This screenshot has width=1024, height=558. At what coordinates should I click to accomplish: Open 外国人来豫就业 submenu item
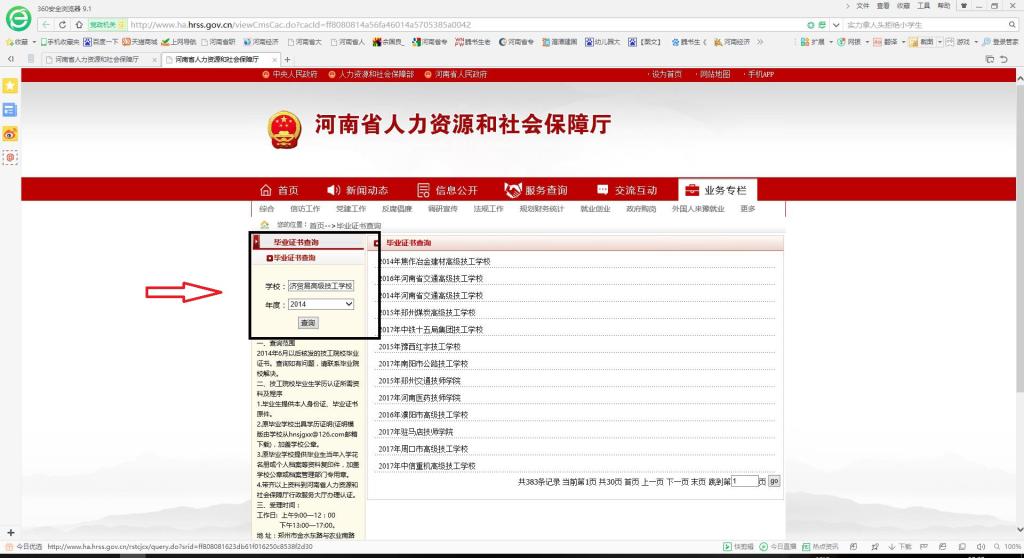click(x=698, y=209)
